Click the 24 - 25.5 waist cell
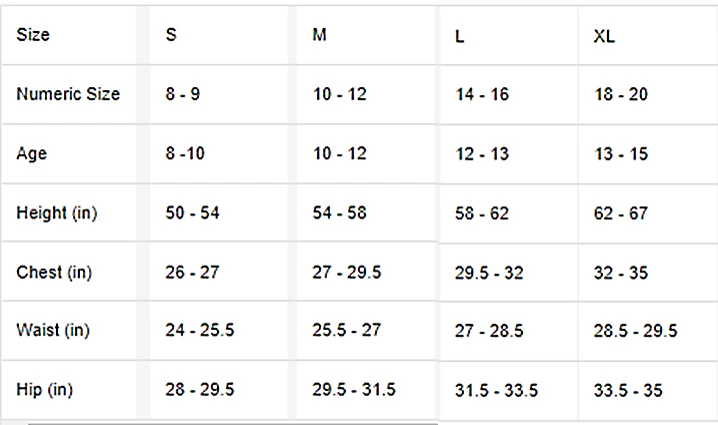The image size is (718, 425). coord(200,331)
